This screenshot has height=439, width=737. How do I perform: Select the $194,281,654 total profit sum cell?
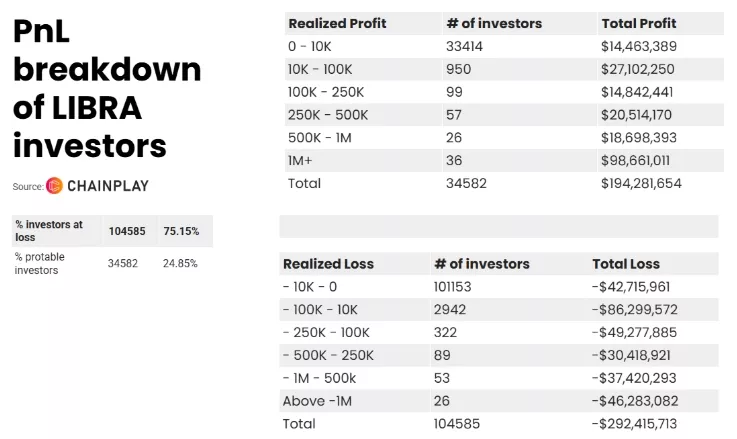(641, 183)
